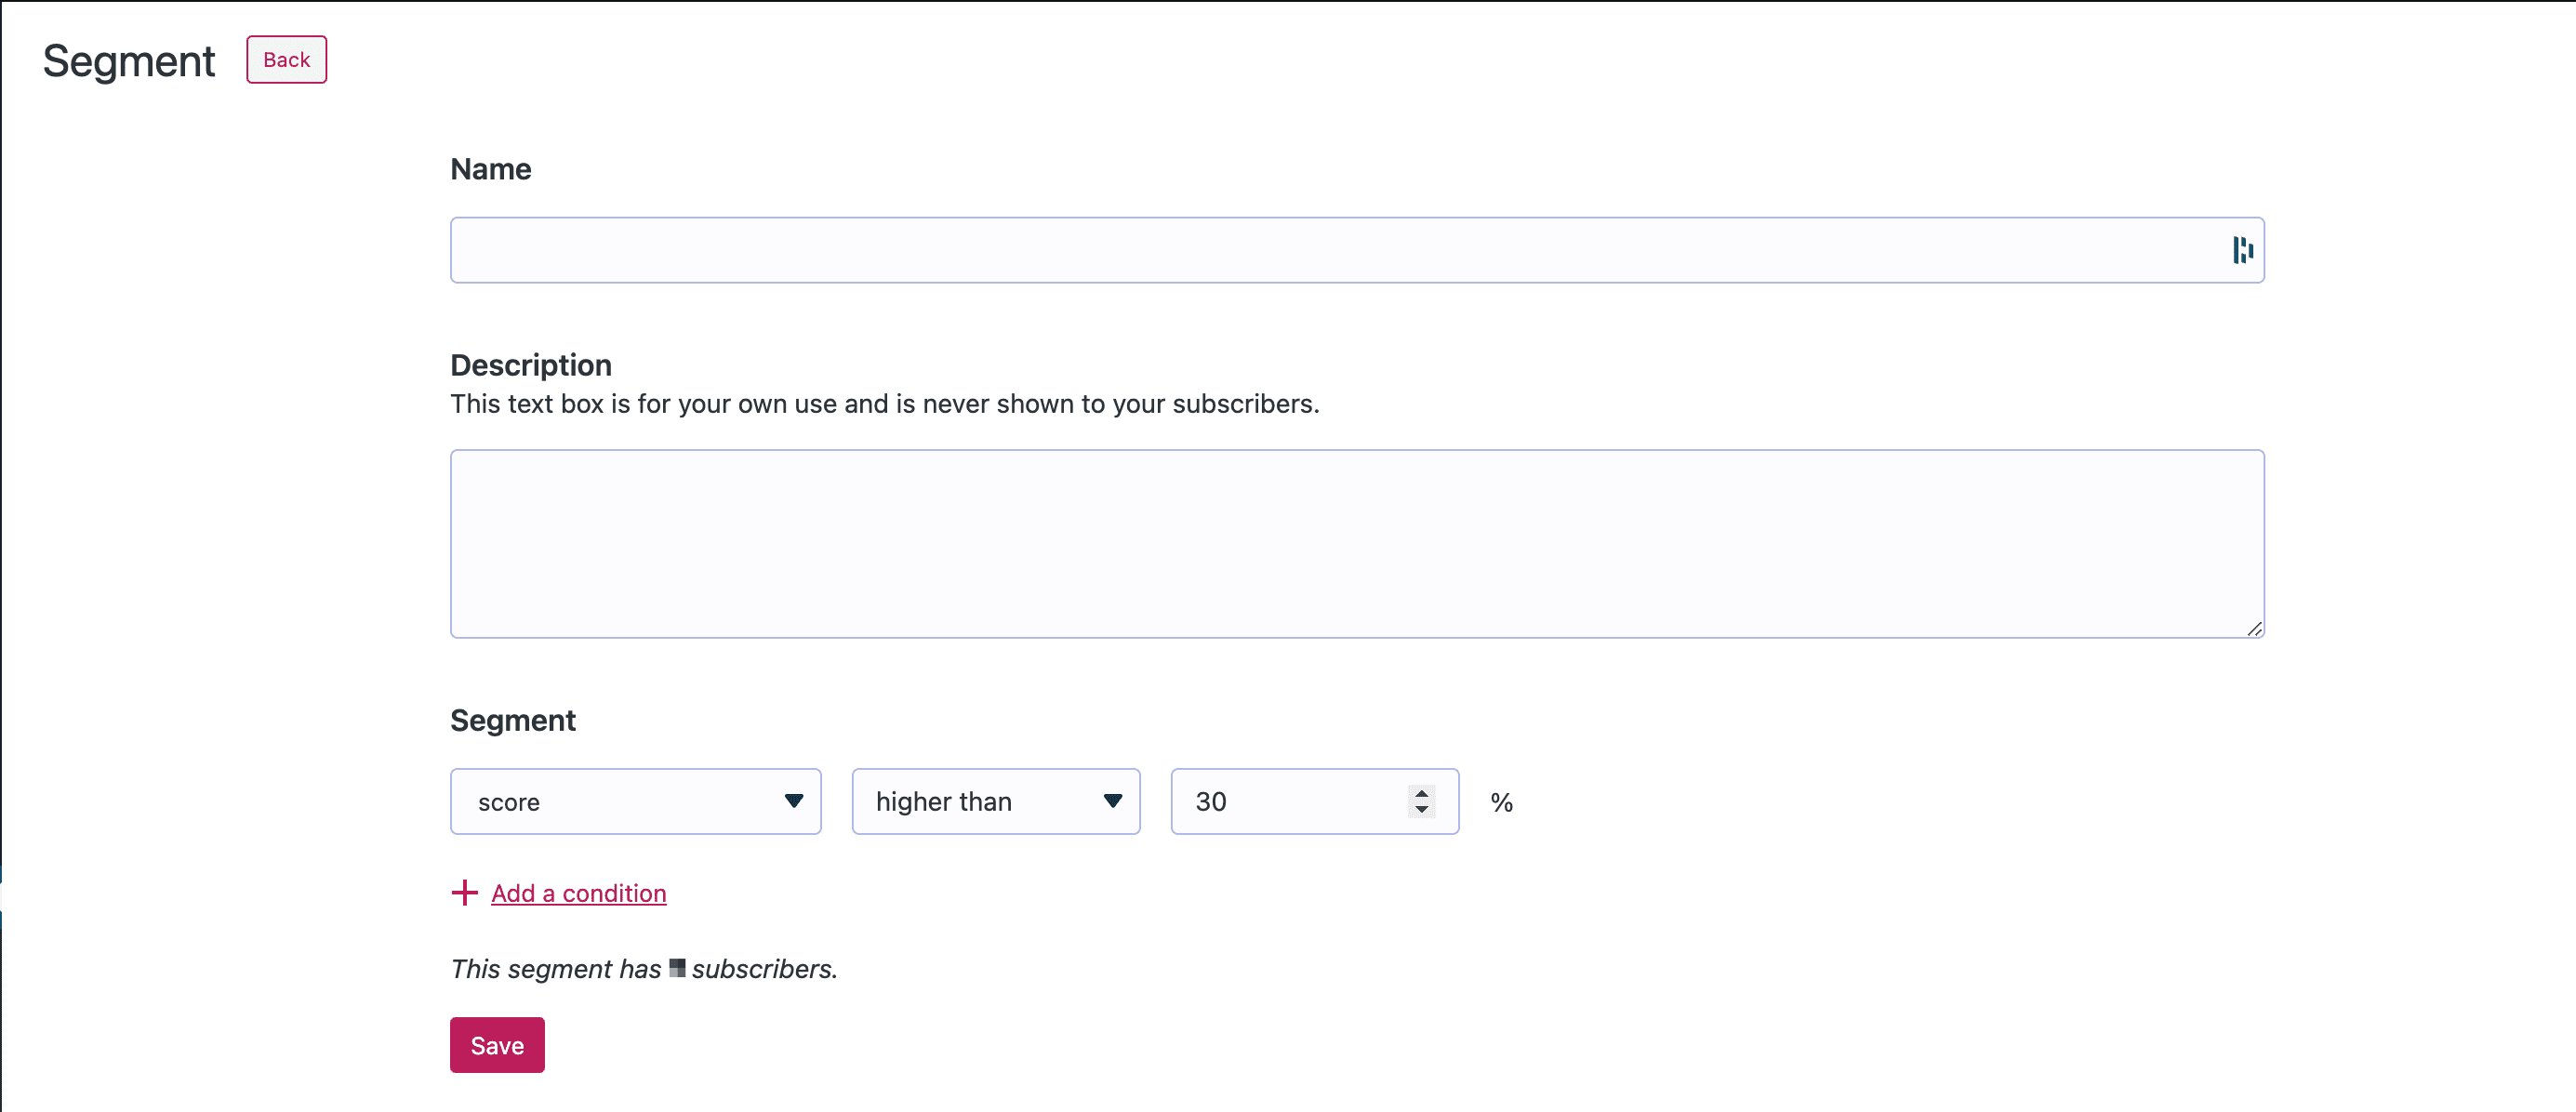Open the score field dropdown
2576x1112 pixels.
(x=620, y=801)
